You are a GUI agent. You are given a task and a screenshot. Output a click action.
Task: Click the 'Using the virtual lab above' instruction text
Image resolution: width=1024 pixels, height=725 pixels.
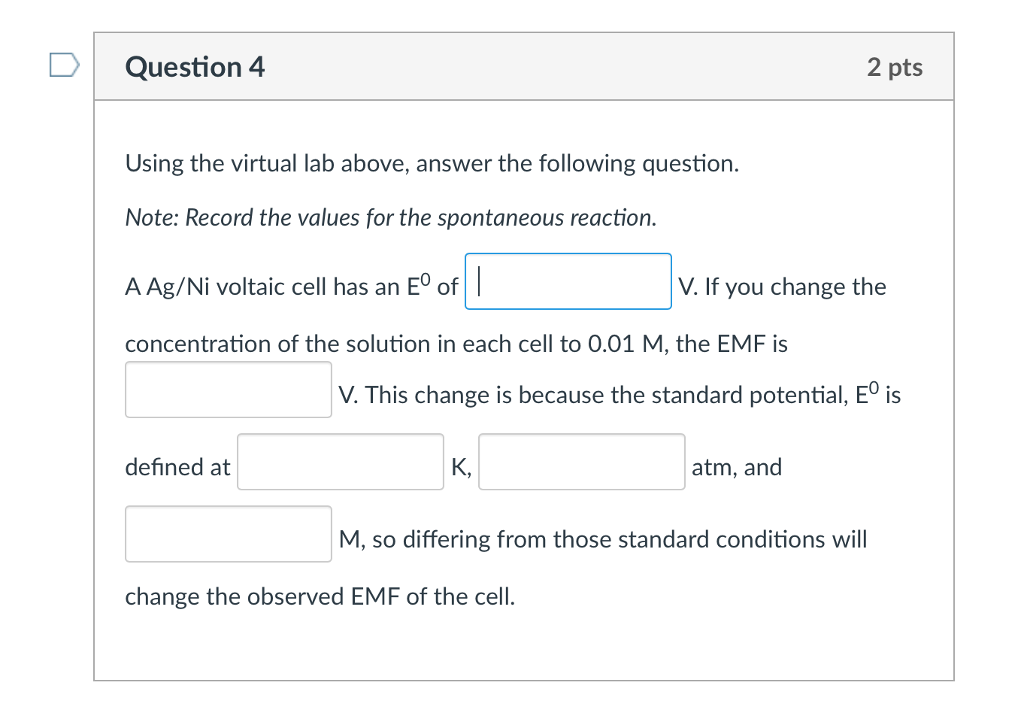click(432, 163)
